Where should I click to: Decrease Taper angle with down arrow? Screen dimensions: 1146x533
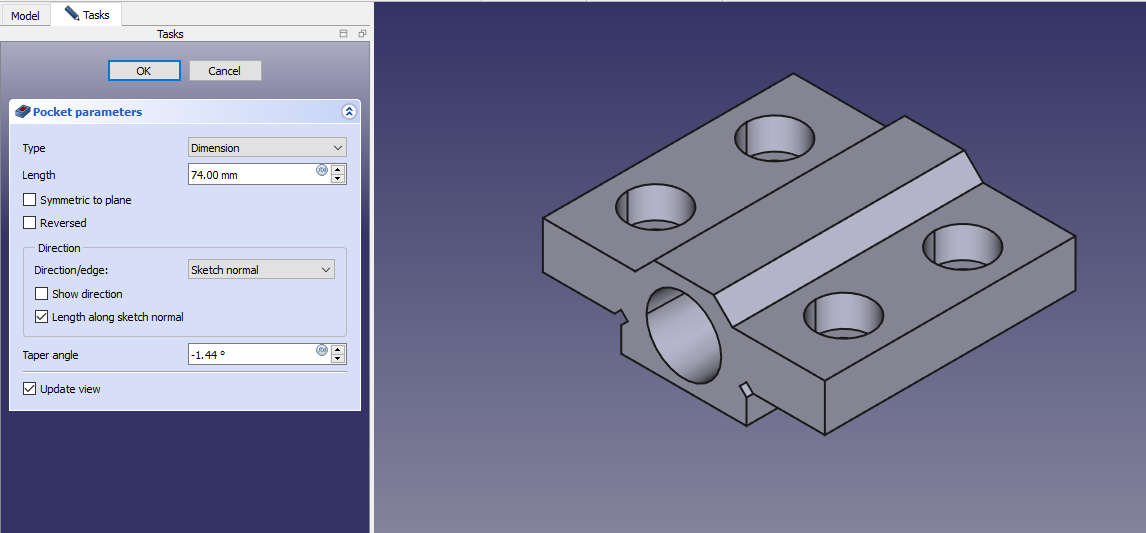(x=338, y=359)
